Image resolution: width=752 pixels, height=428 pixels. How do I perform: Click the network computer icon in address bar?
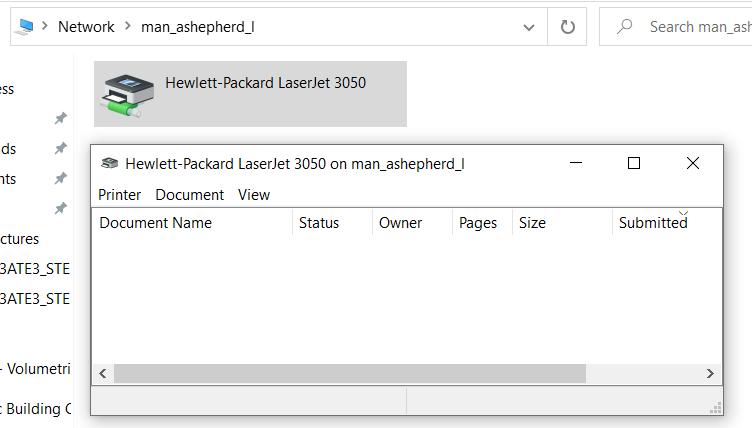coord(25,27)
